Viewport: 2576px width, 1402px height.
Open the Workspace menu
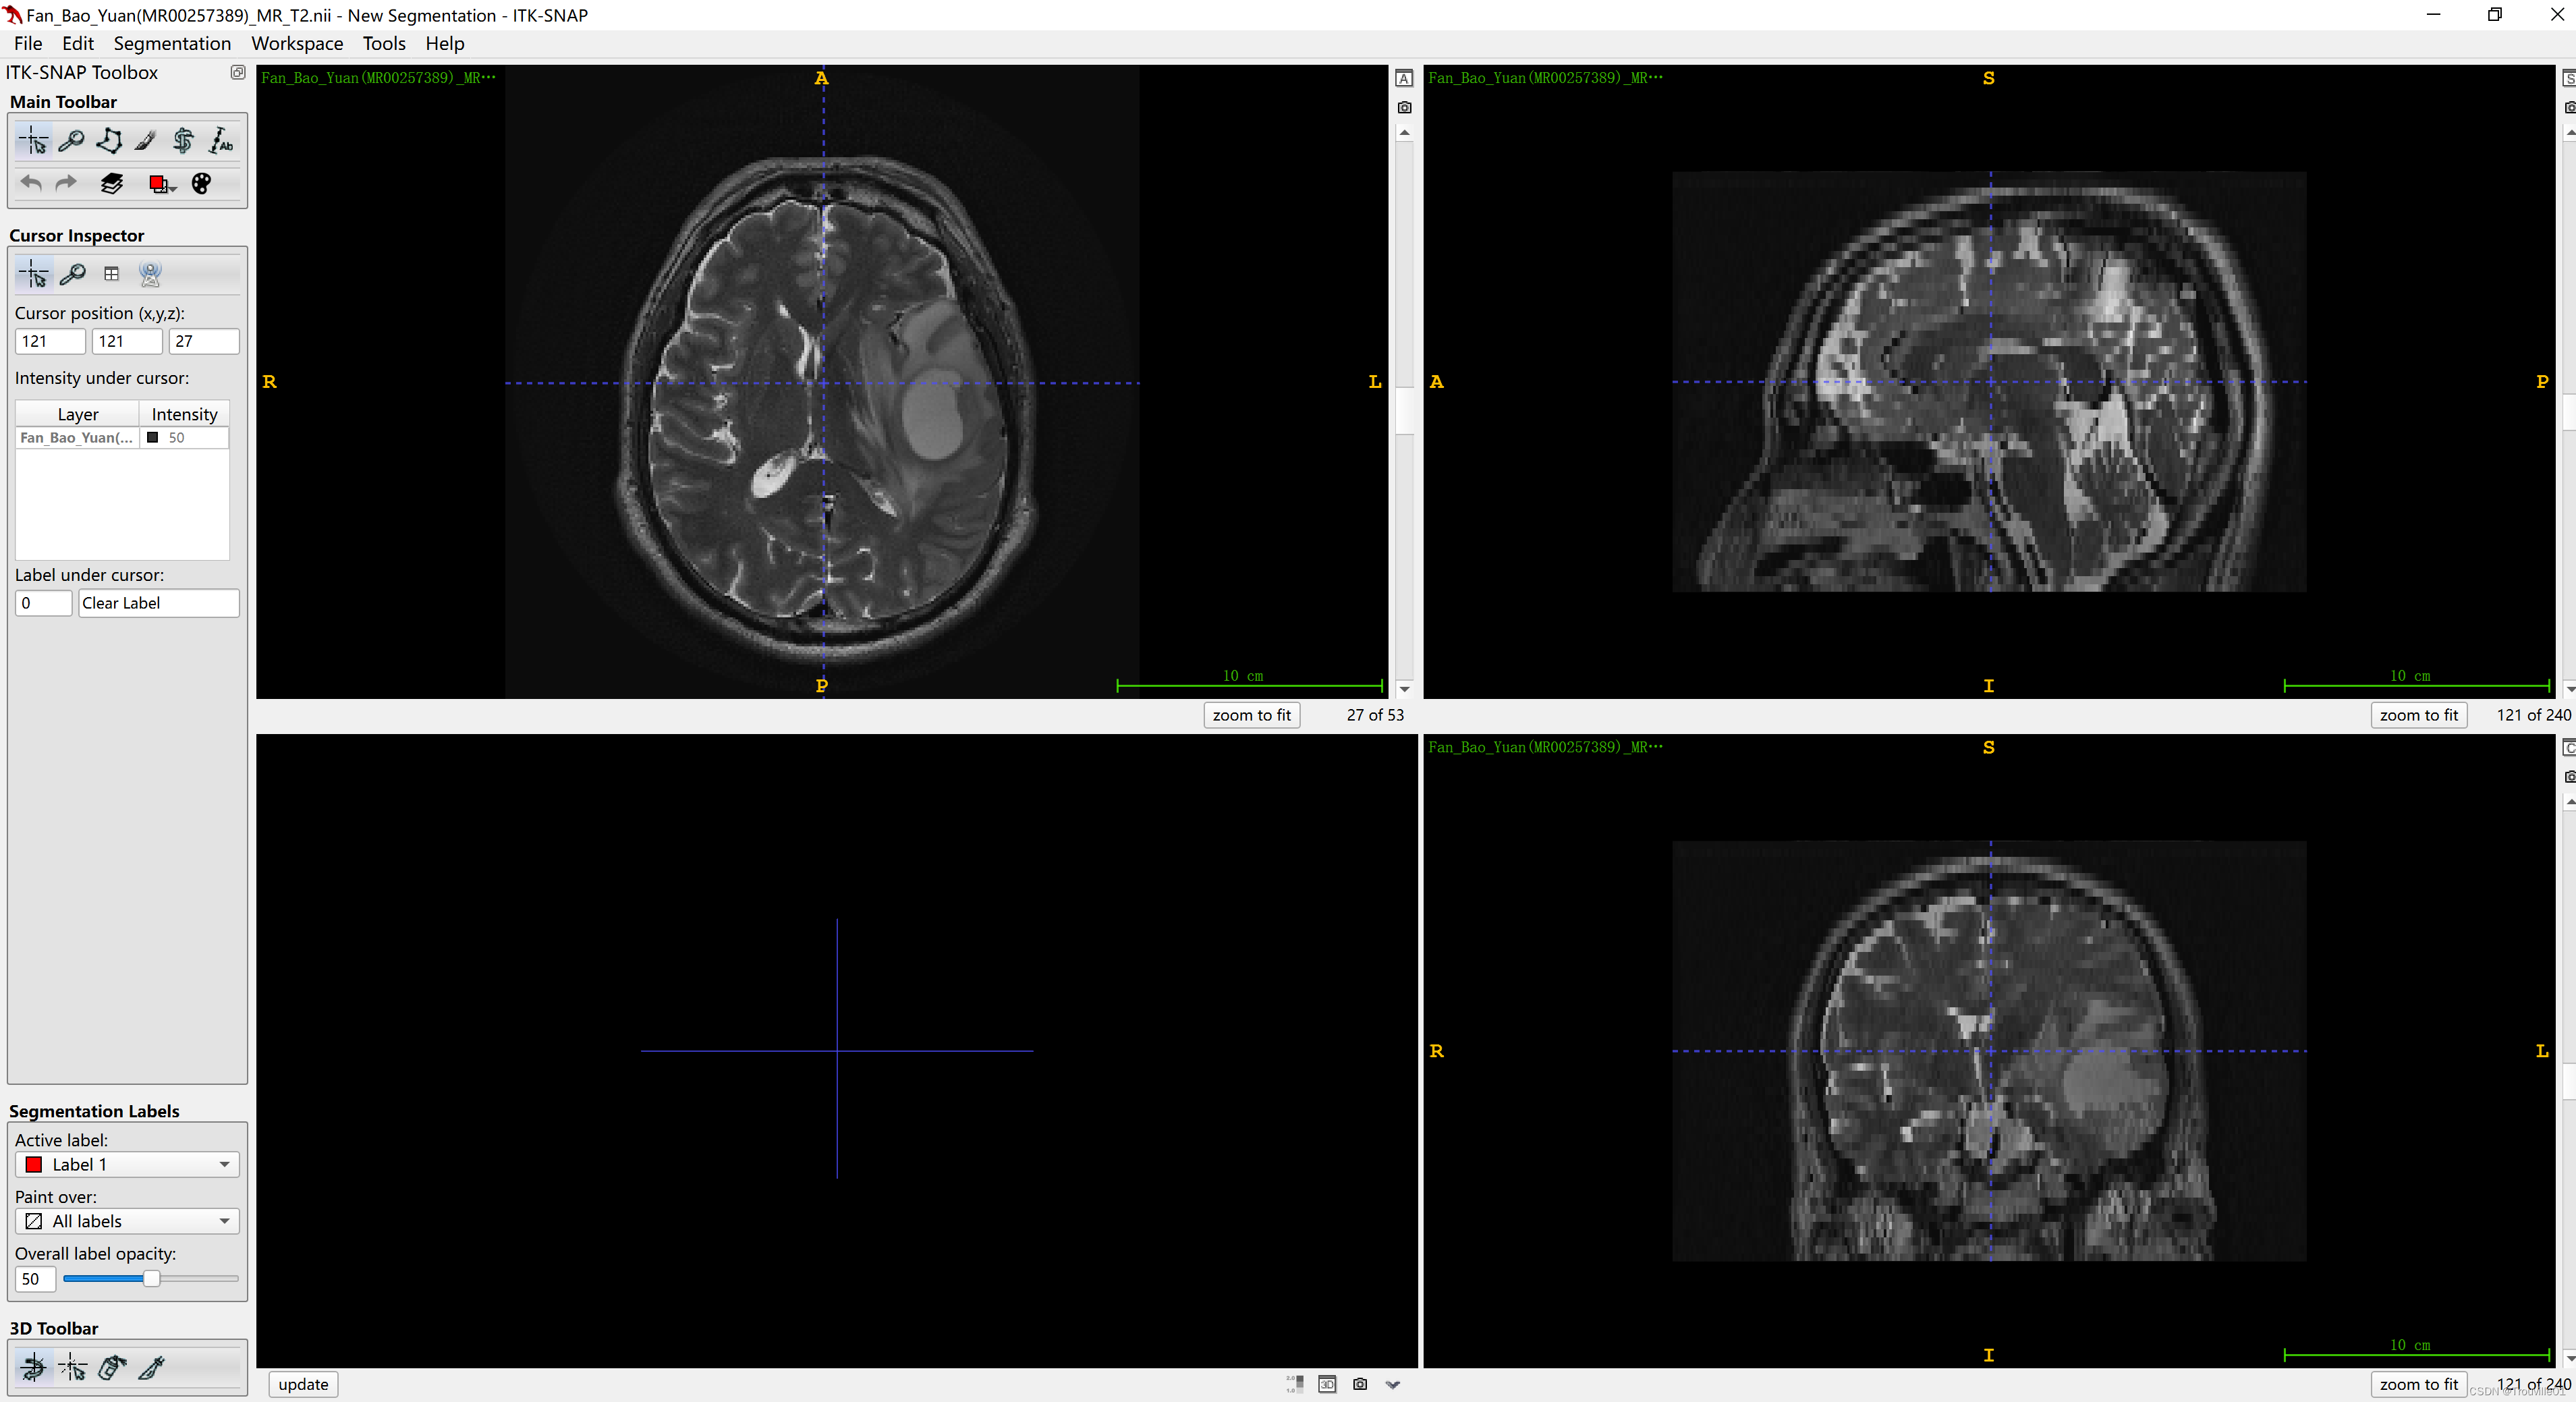click(x=296, y=43)
